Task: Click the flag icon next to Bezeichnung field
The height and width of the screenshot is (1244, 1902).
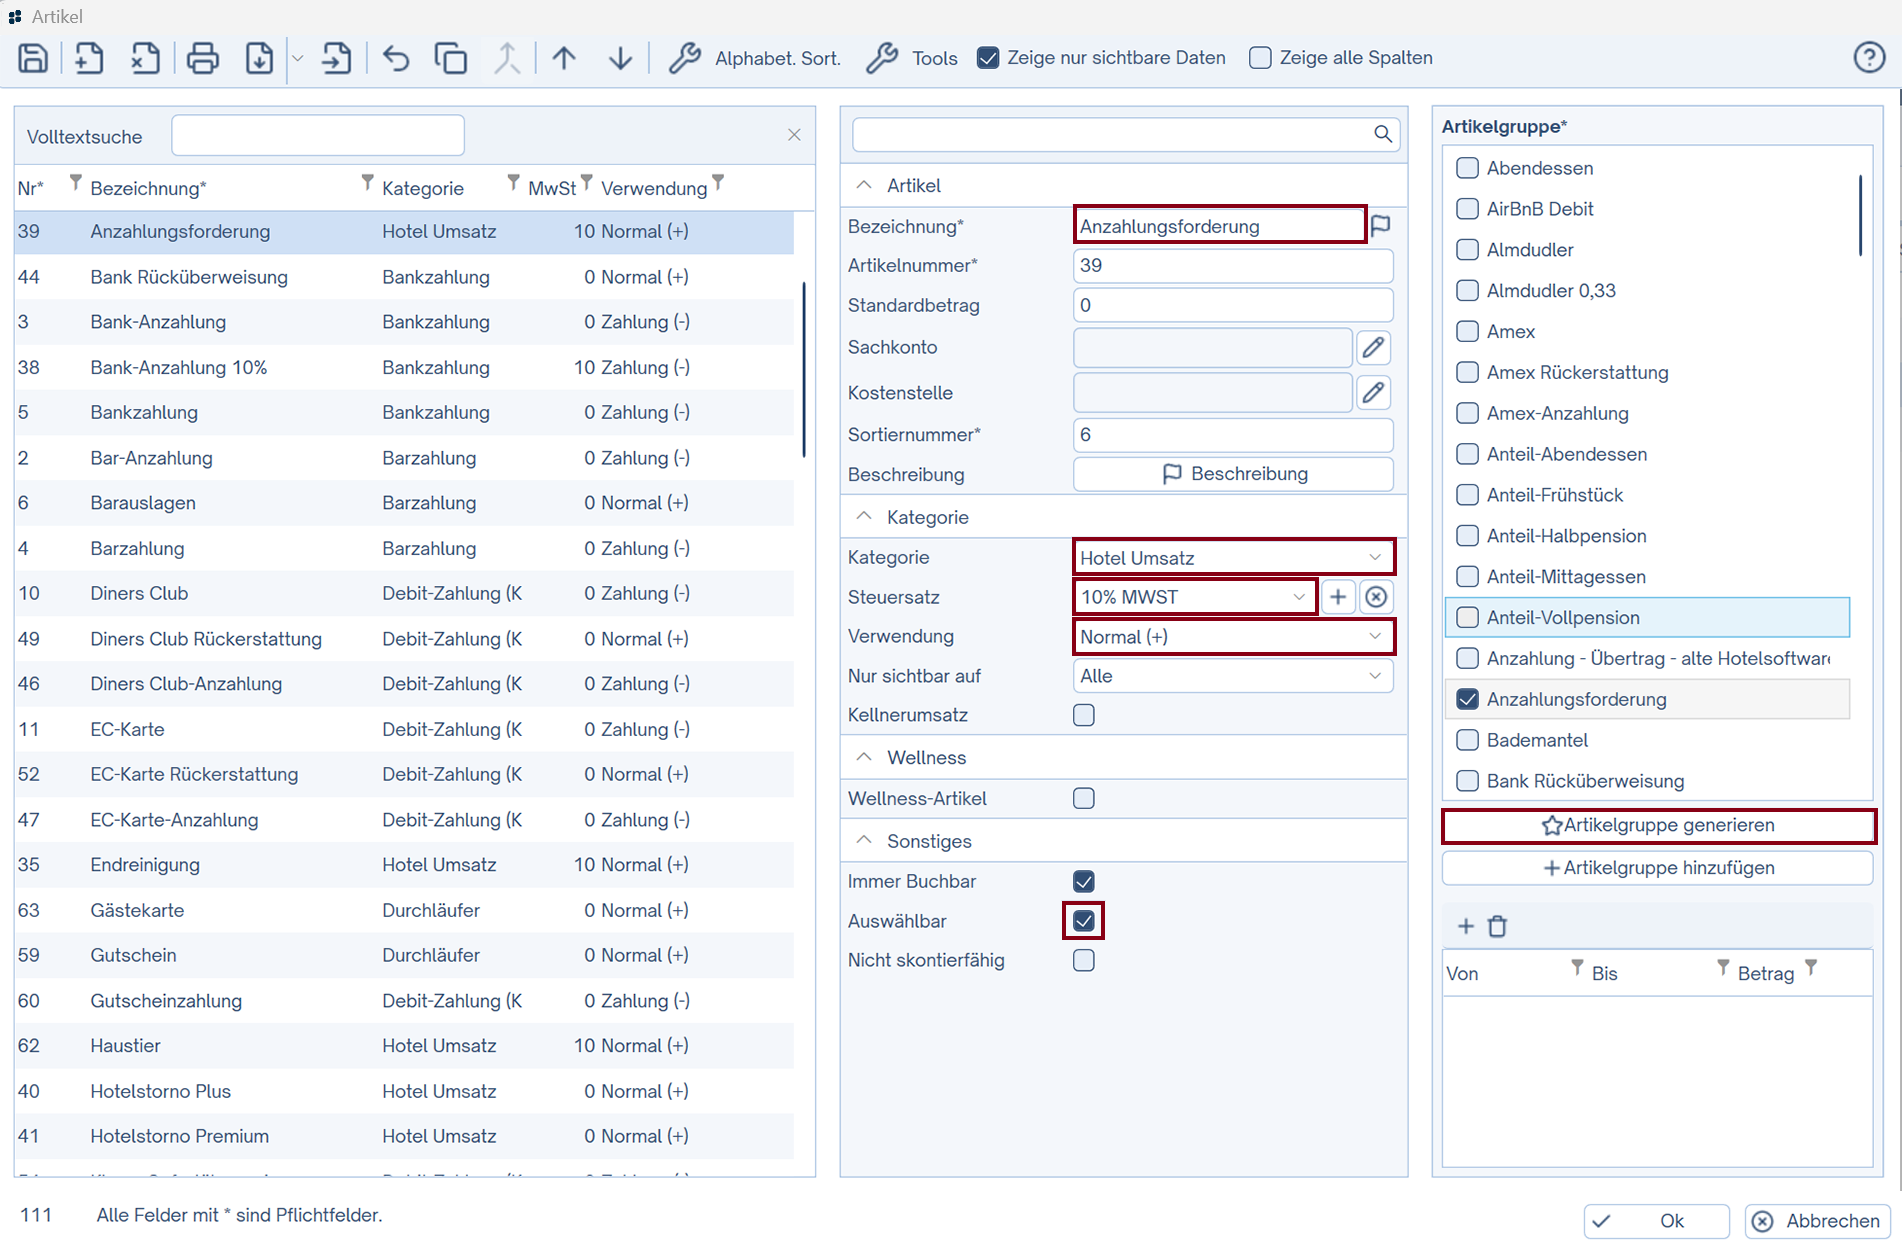Action: [1381, 225]
